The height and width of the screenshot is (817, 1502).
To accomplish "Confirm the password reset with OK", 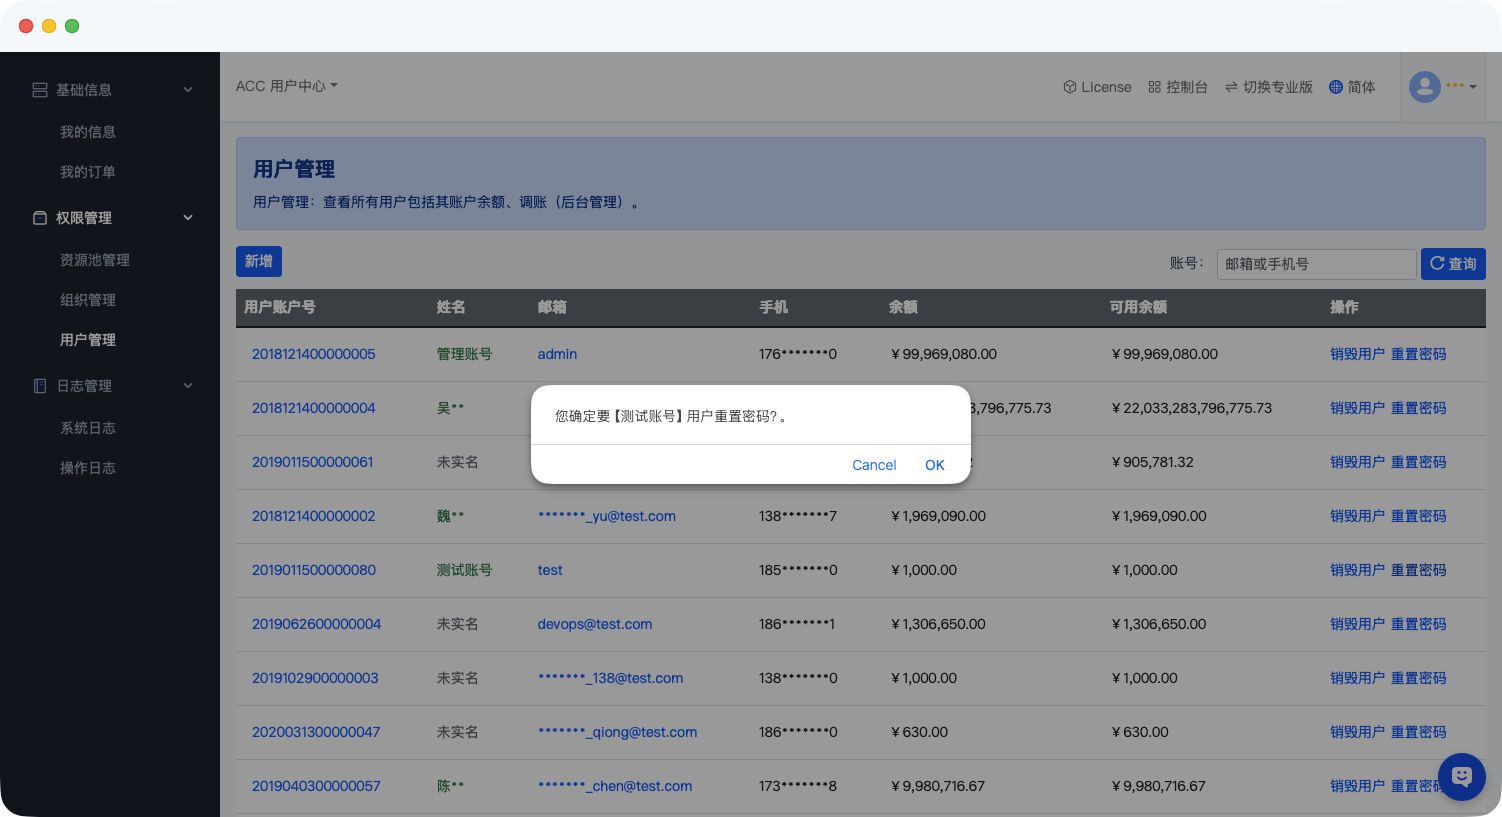I will 934,465.
